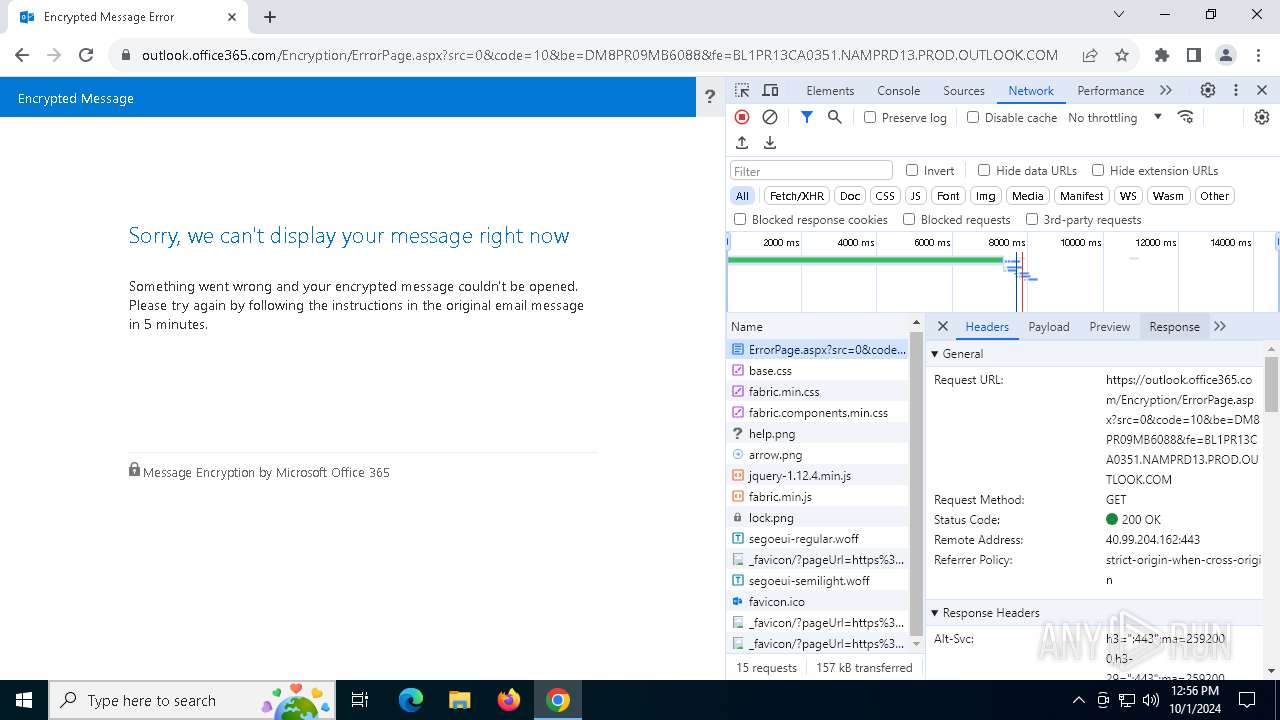The width and height of the screenshot is (1280, 720).
Task: Show more DevTools tabs chevron
Action: click(x=1166, y=90)
